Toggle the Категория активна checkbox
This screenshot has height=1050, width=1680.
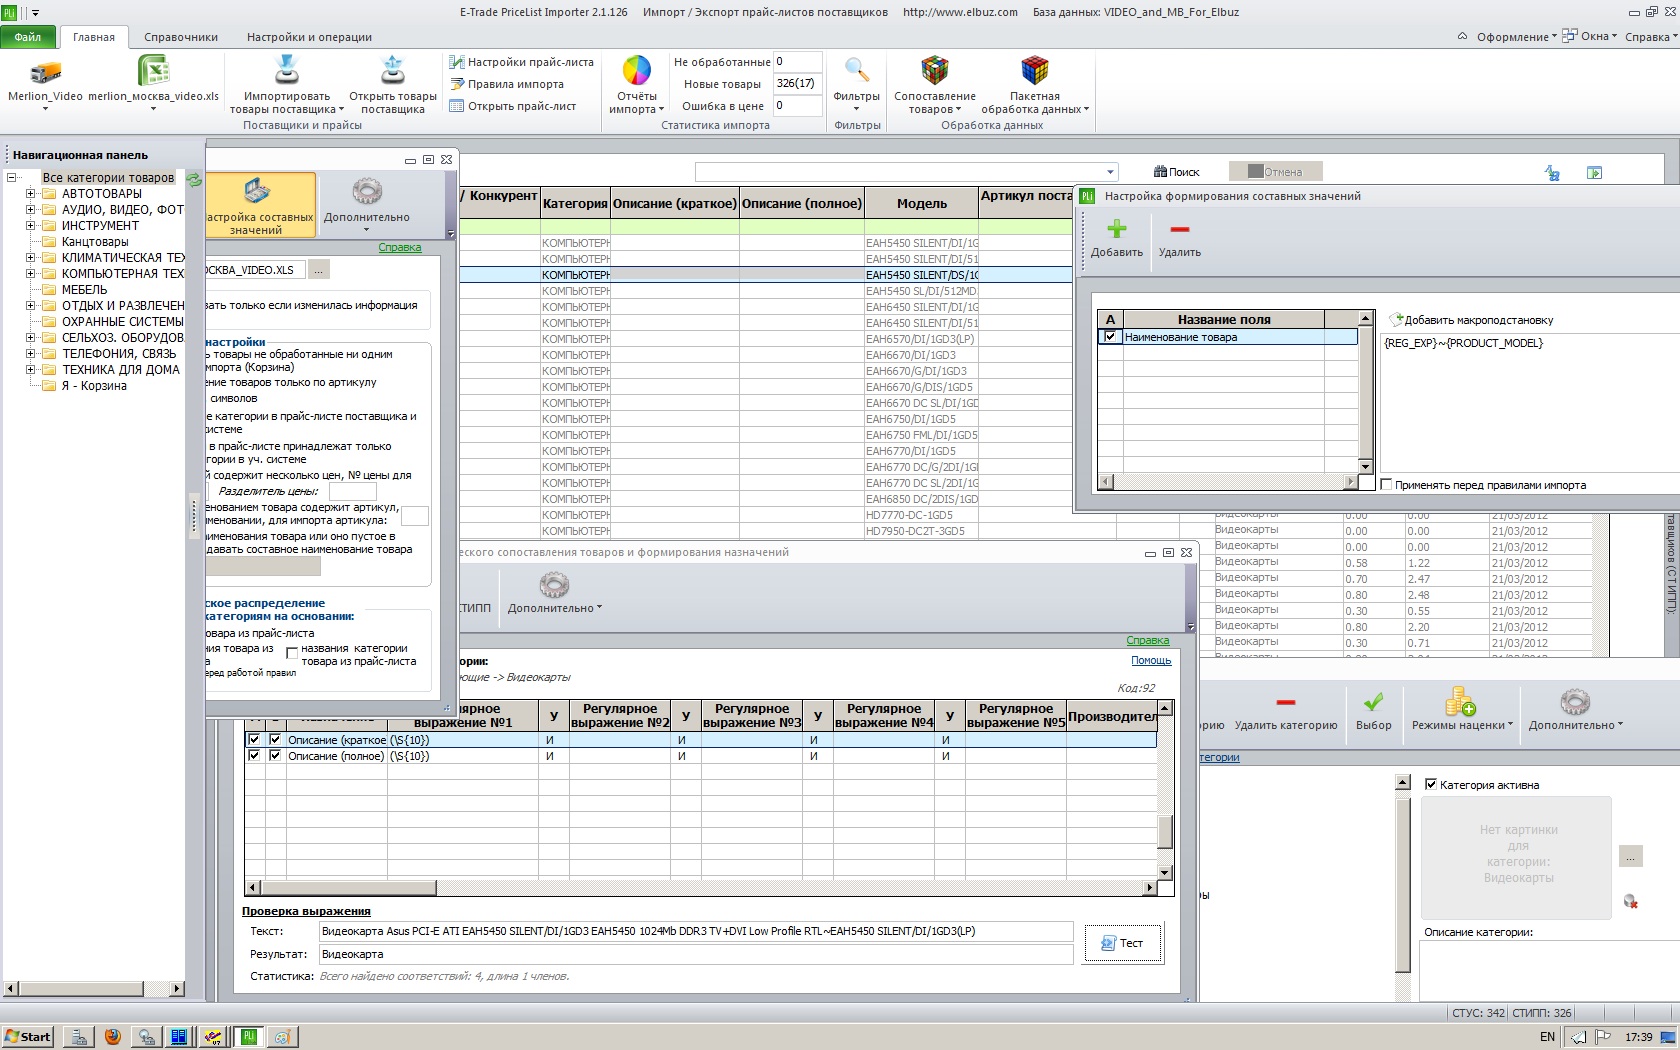point(1431,785)
